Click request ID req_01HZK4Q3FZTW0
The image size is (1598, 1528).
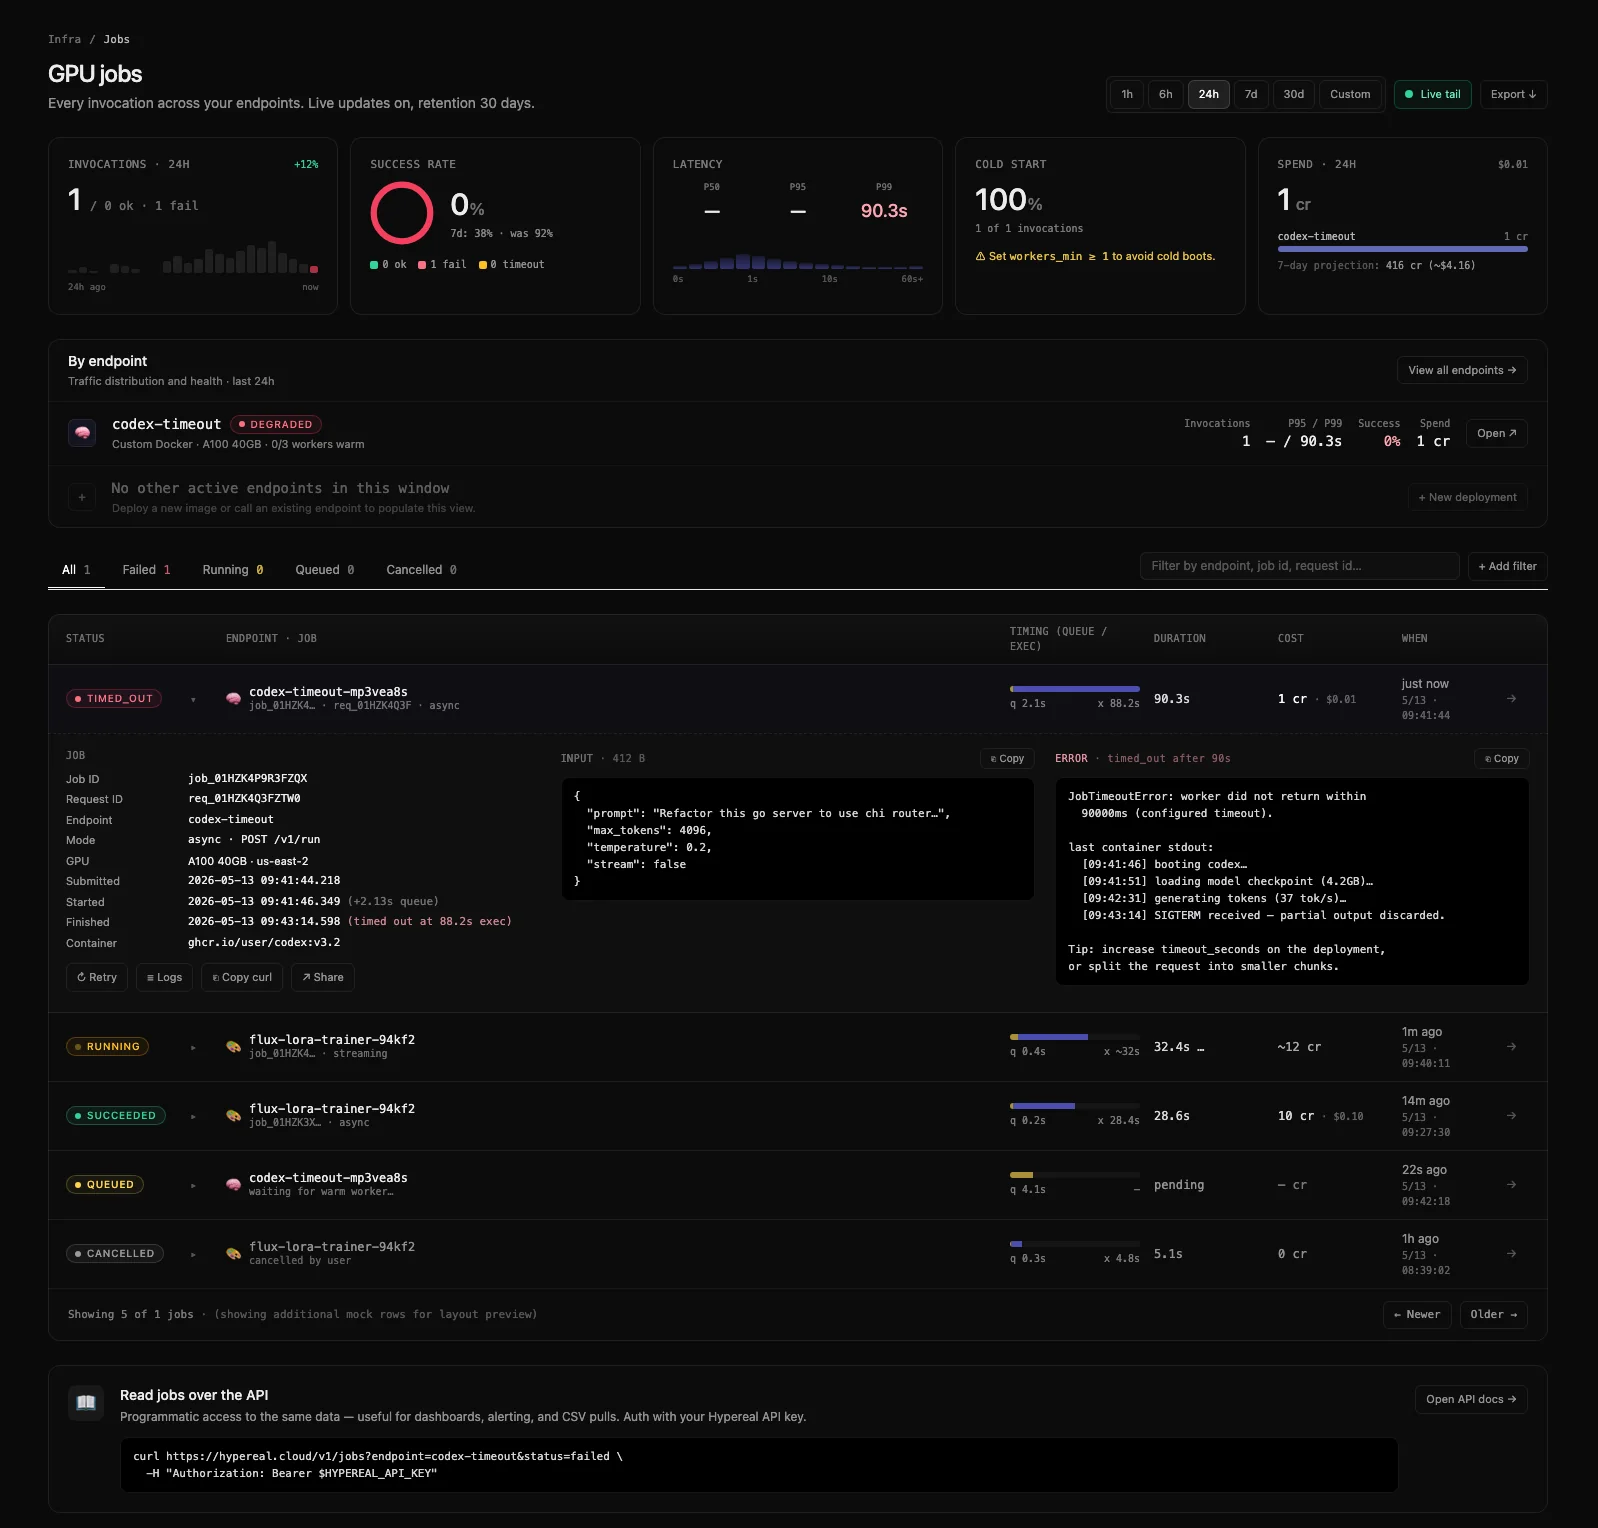(244, 798)
